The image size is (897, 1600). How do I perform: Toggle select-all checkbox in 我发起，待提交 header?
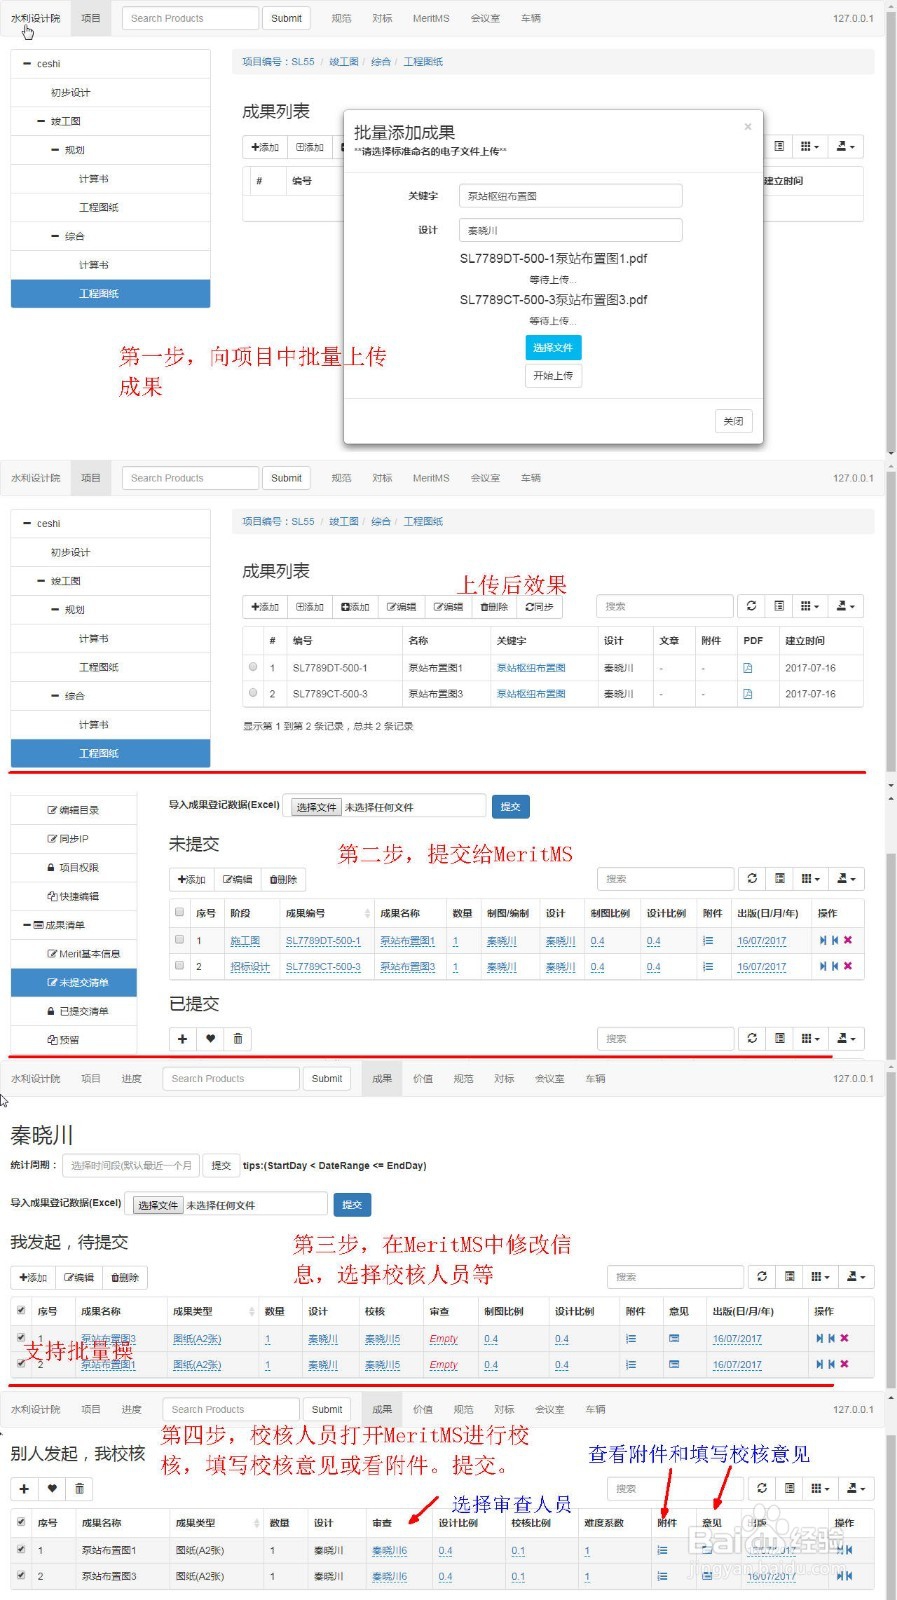click(x=21, y=1310)
